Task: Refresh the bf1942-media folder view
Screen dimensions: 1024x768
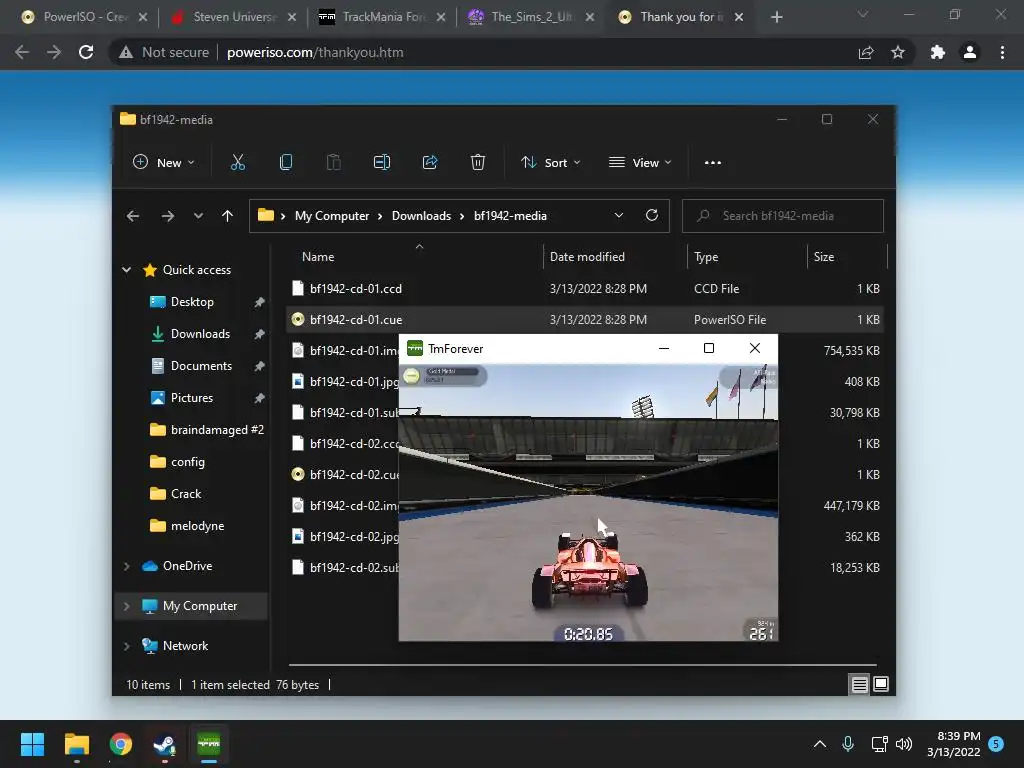Action: pyautogui.click(x=652, y=216)
